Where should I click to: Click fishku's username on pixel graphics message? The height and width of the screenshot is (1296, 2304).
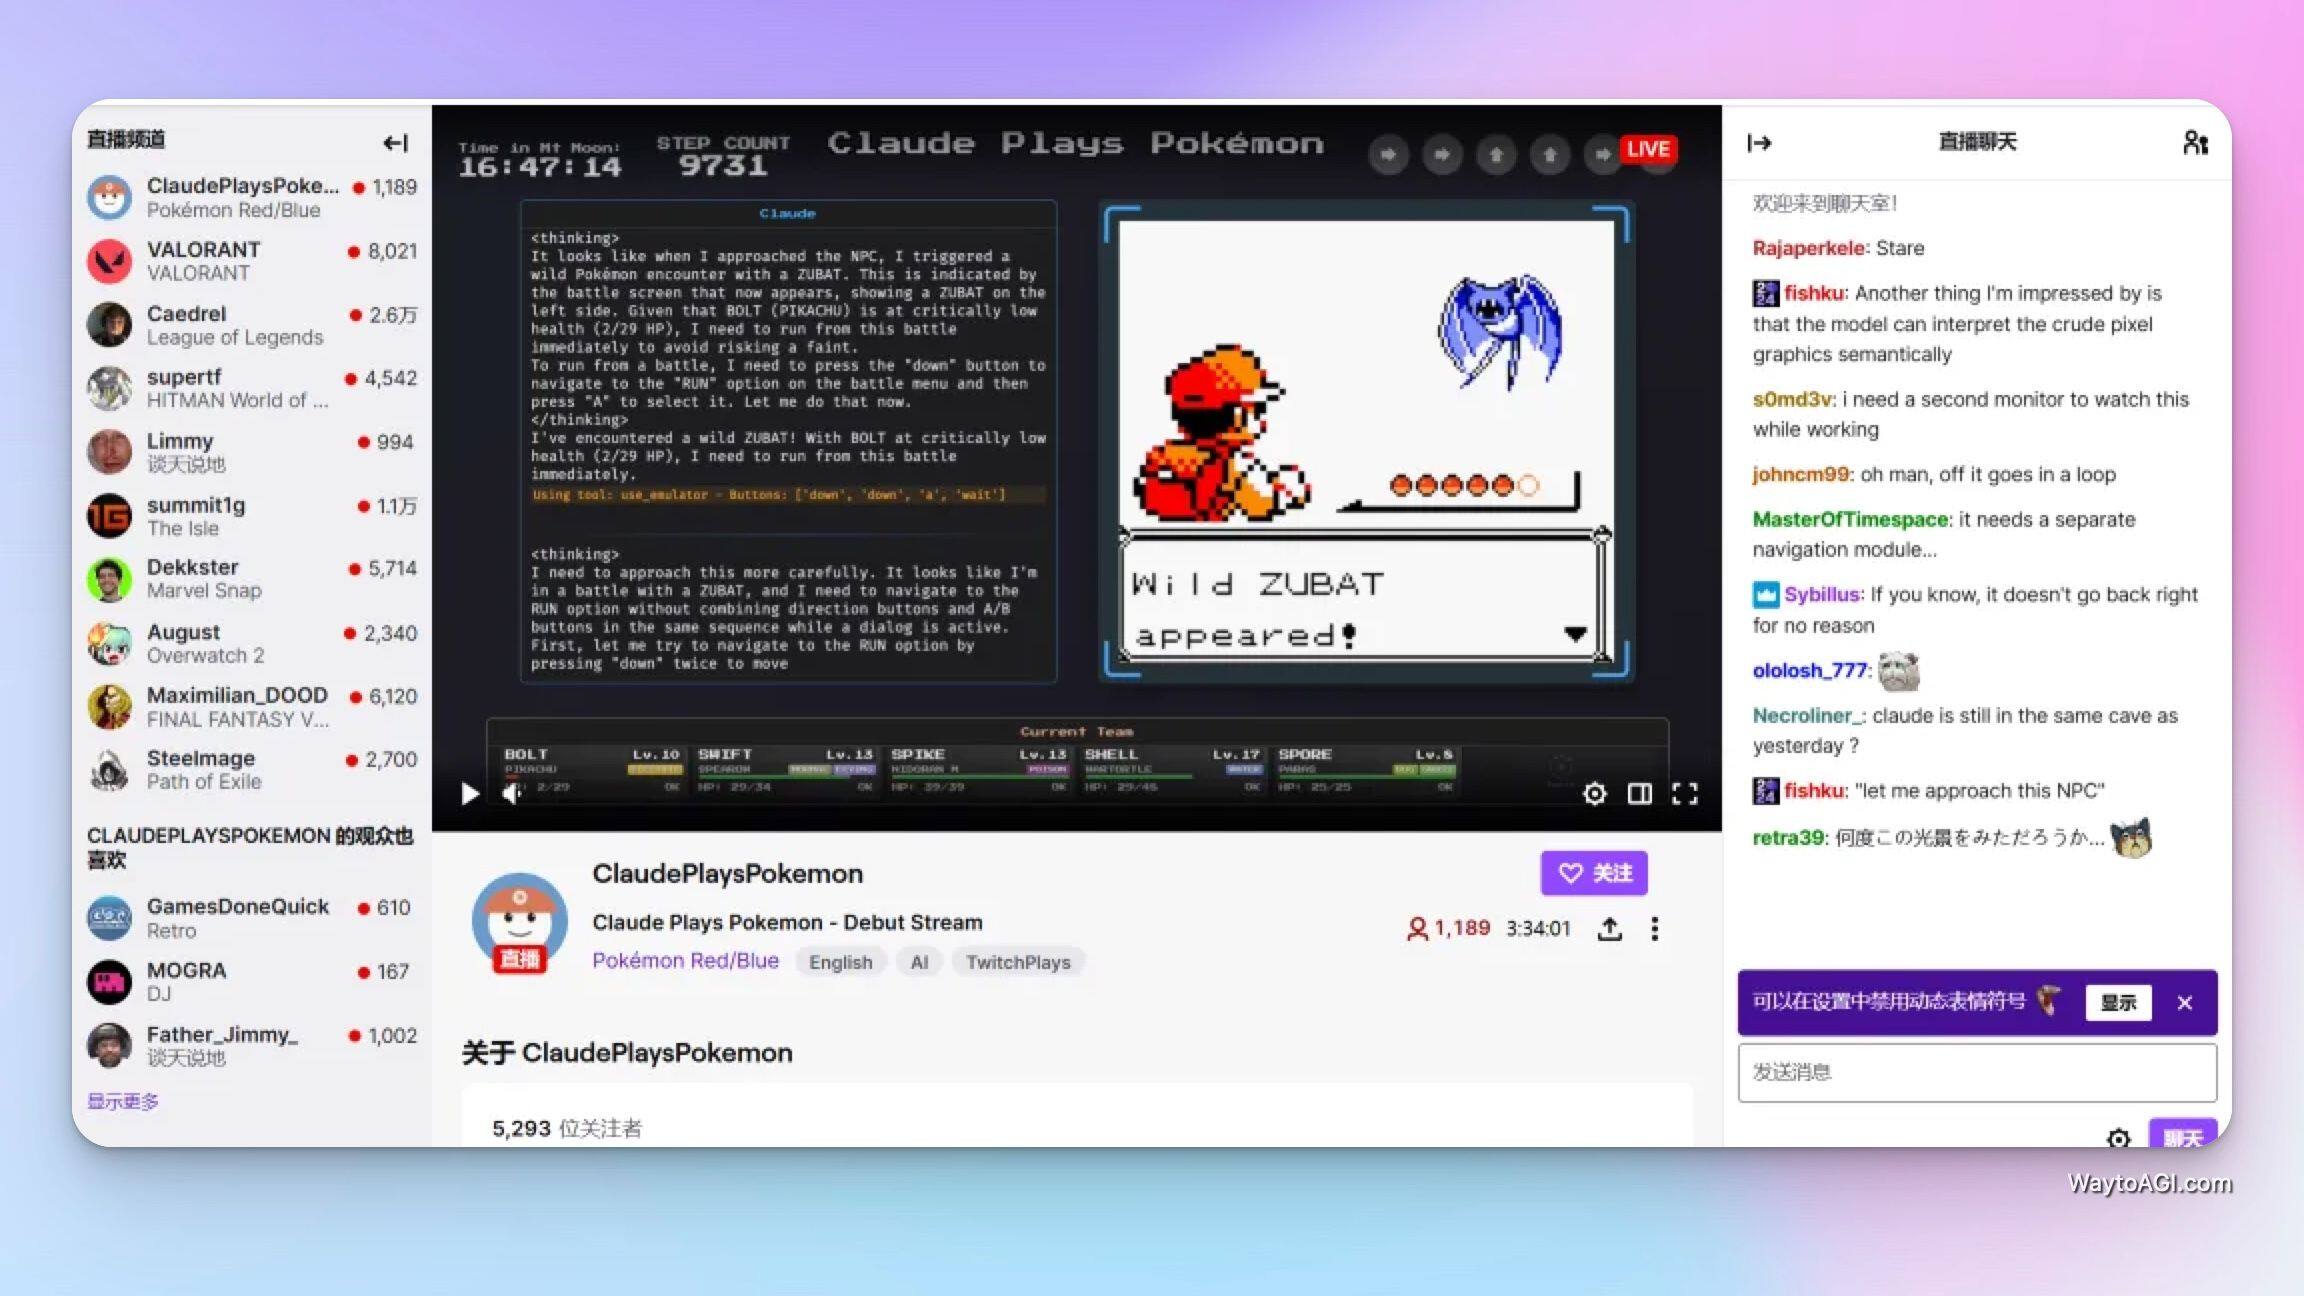1814,293
